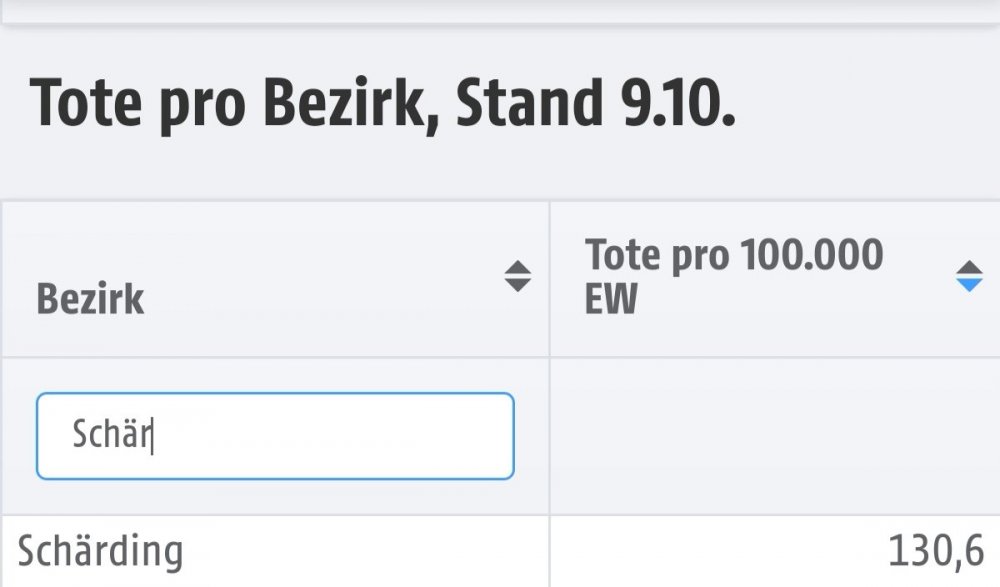Click the Tote pro 100.000 EW header label
The height and width of the screenshot is (587, 1000).
[734, 277]
